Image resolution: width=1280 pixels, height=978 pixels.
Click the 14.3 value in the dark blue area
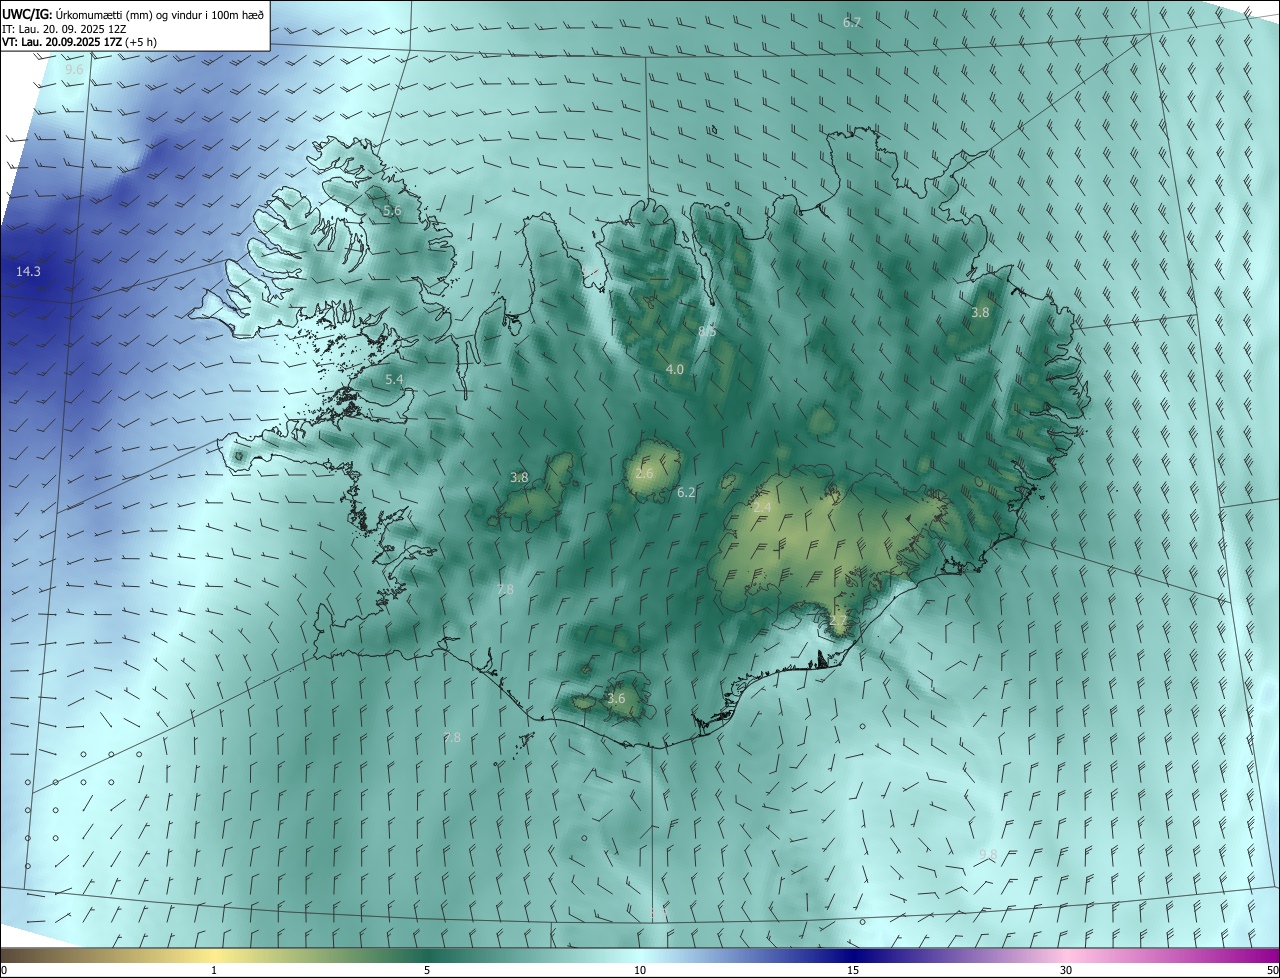tap(28, 272)
